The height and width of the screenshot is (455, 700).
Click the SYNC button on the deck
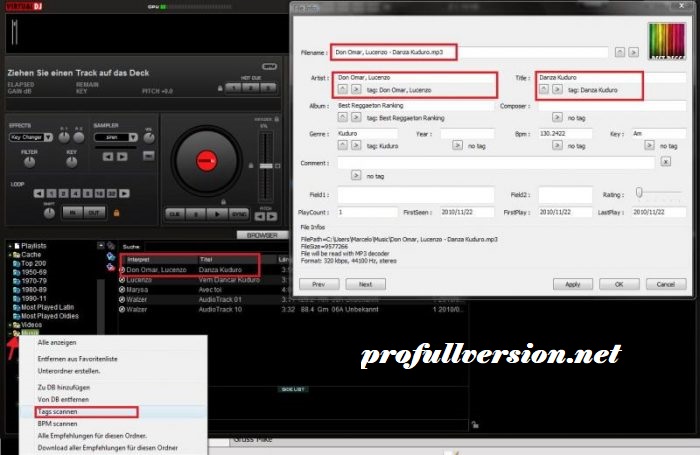coord(239,214)
